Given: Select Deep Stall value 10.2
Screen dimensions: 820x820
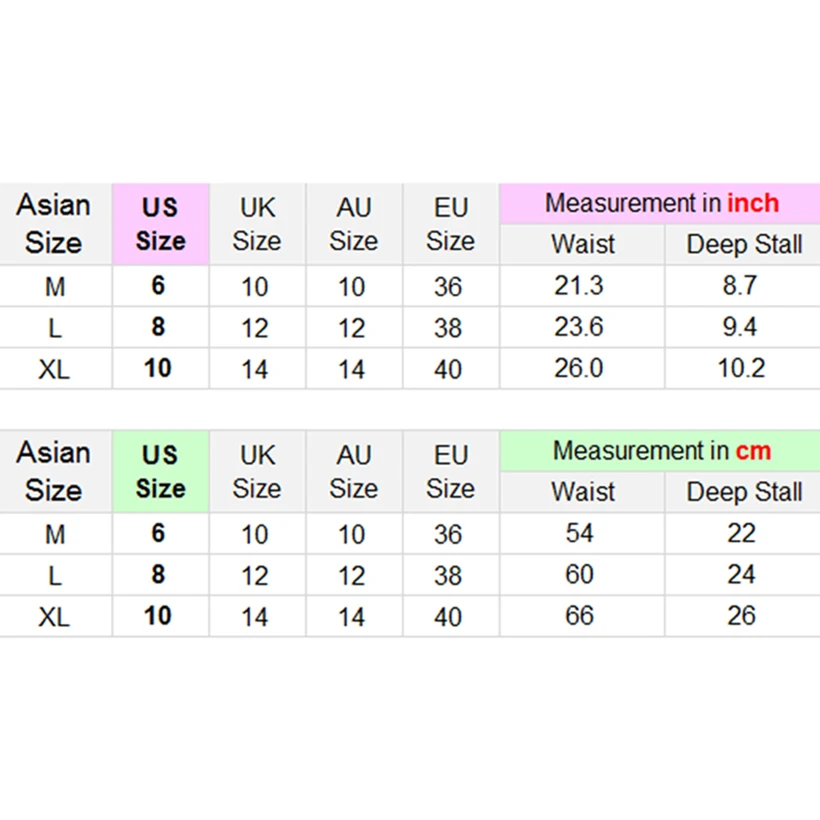Looking at the screenshot, I should pos(741,369).
